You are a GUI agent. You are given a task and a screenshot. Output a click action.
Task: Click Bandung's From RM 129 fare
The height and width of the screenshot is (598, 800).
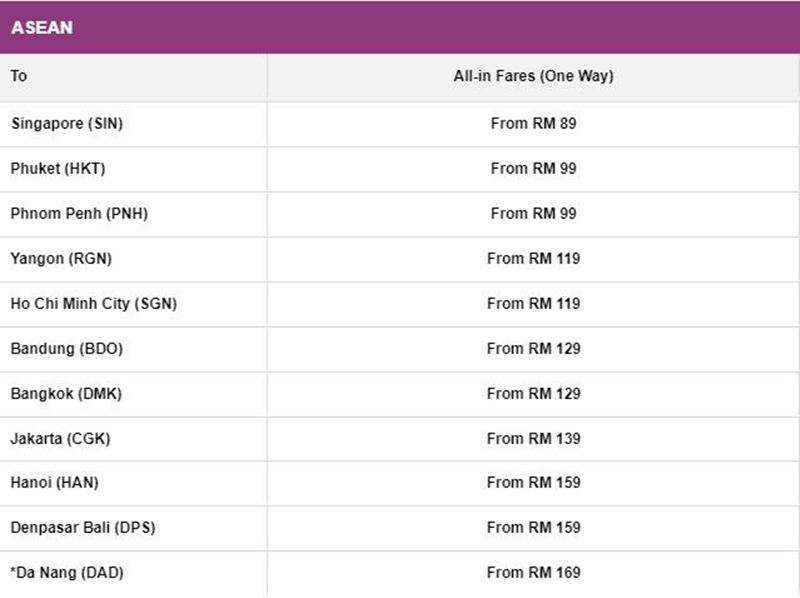533,348
